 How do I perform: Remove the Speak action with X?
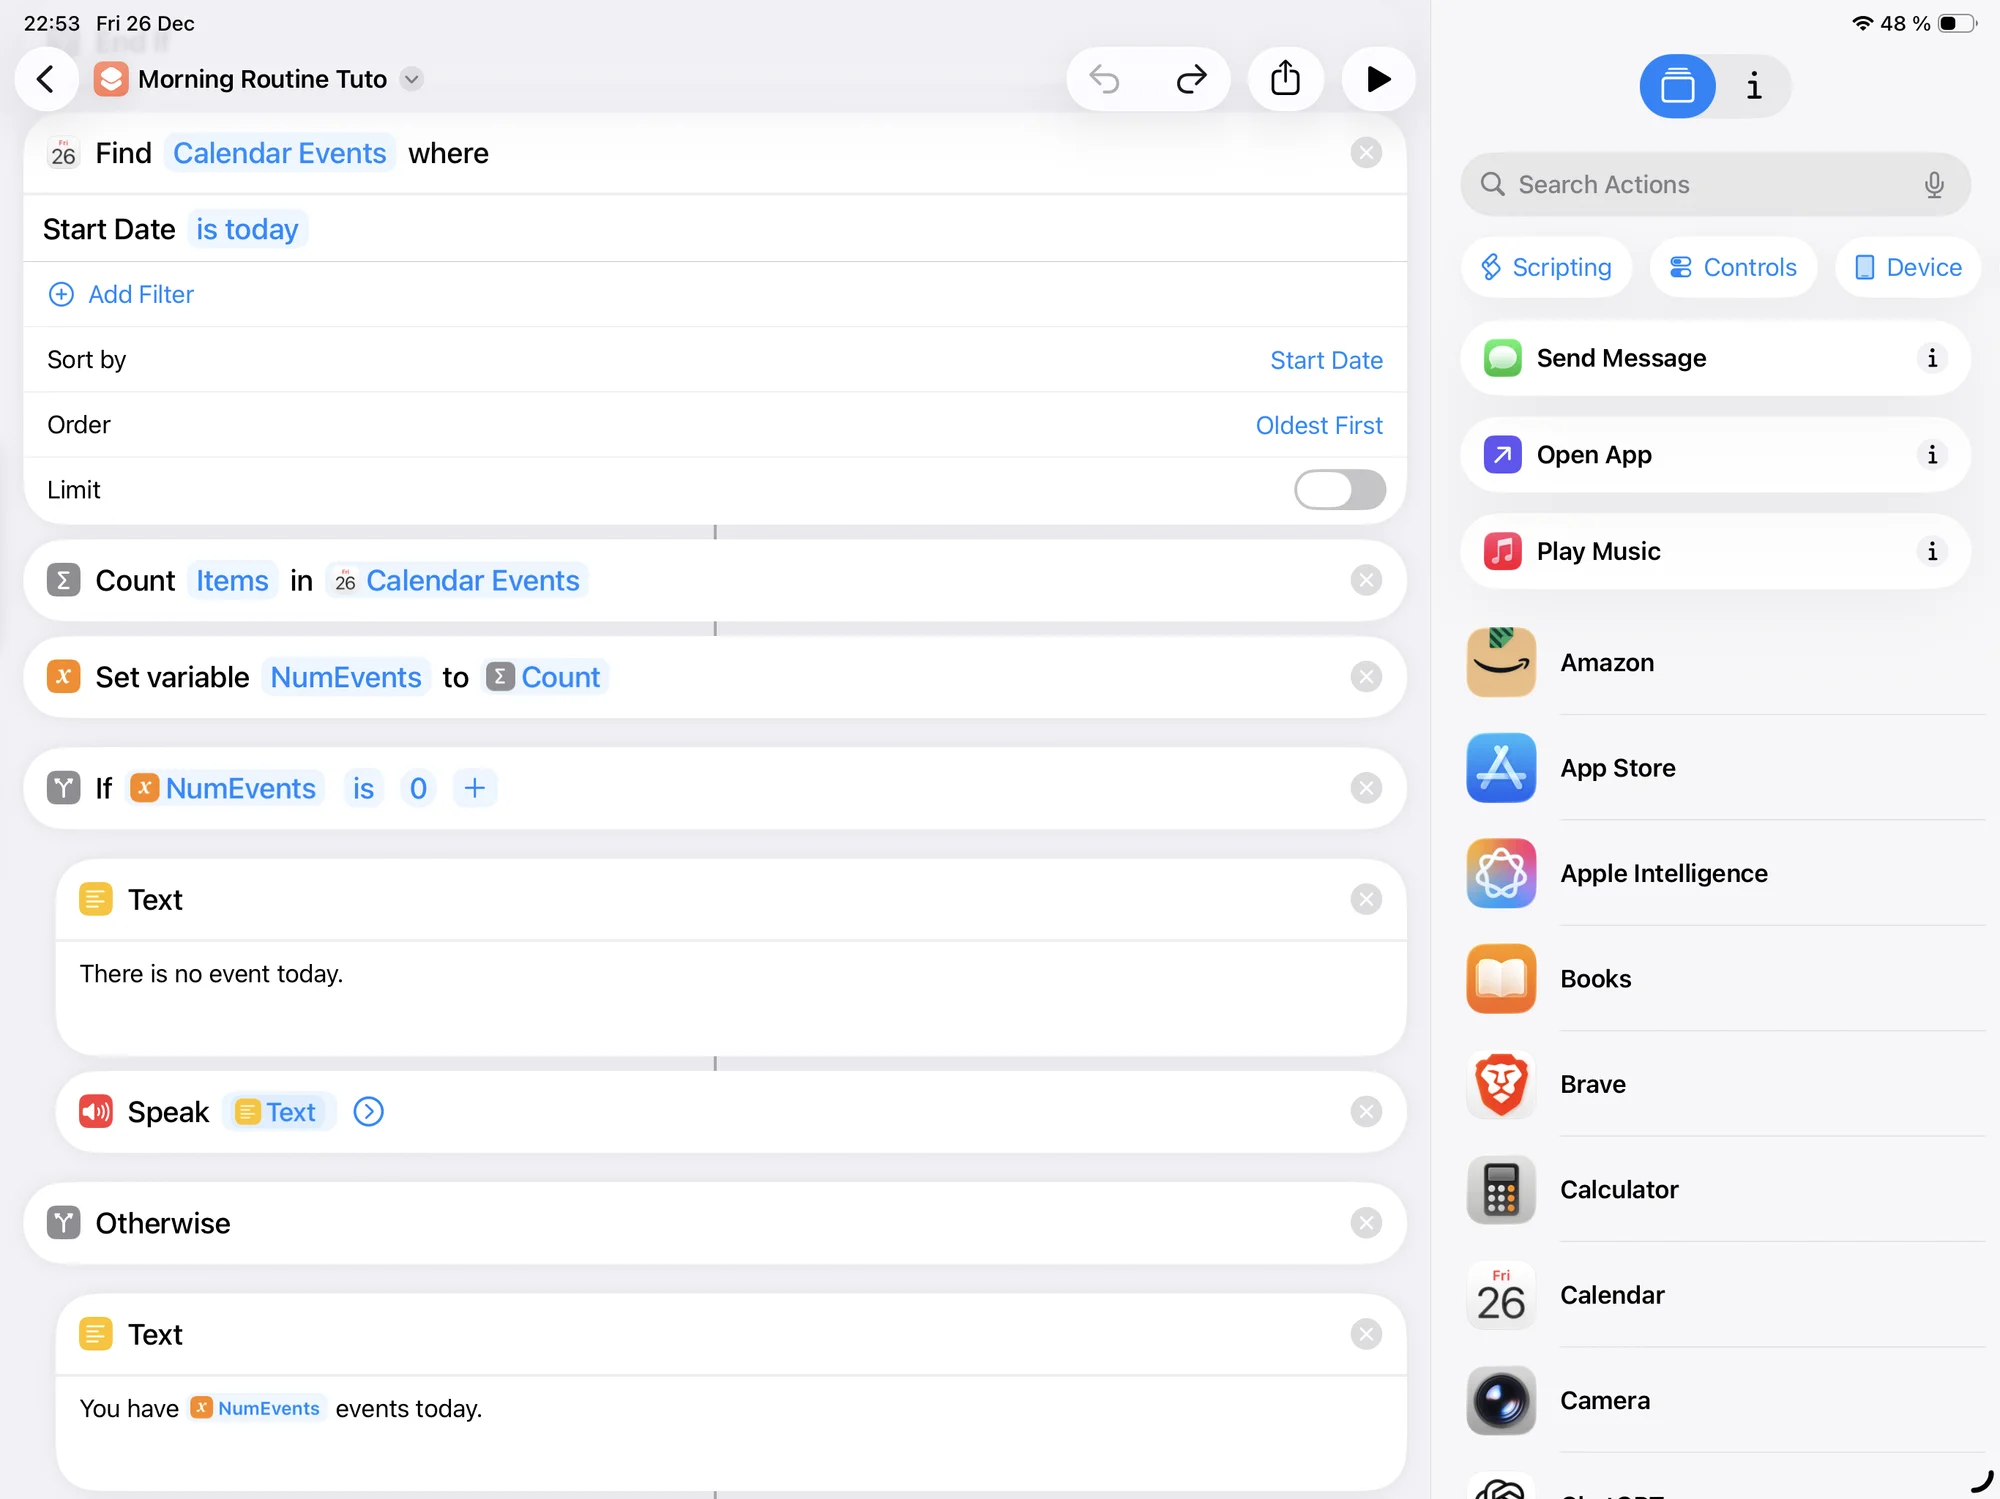(1366, 1112)
